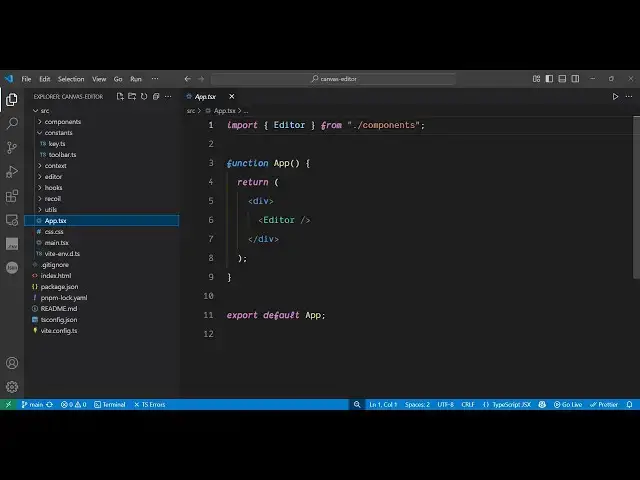Go back with the left arrow

(x=188, y=79)
